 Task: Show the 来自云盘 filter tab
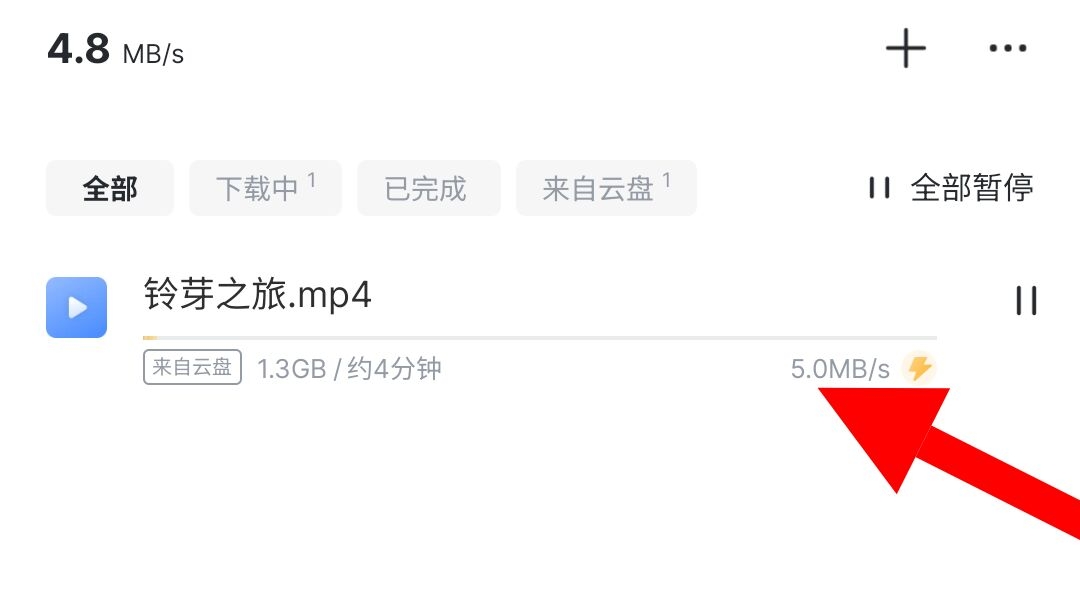pos(606,188)
